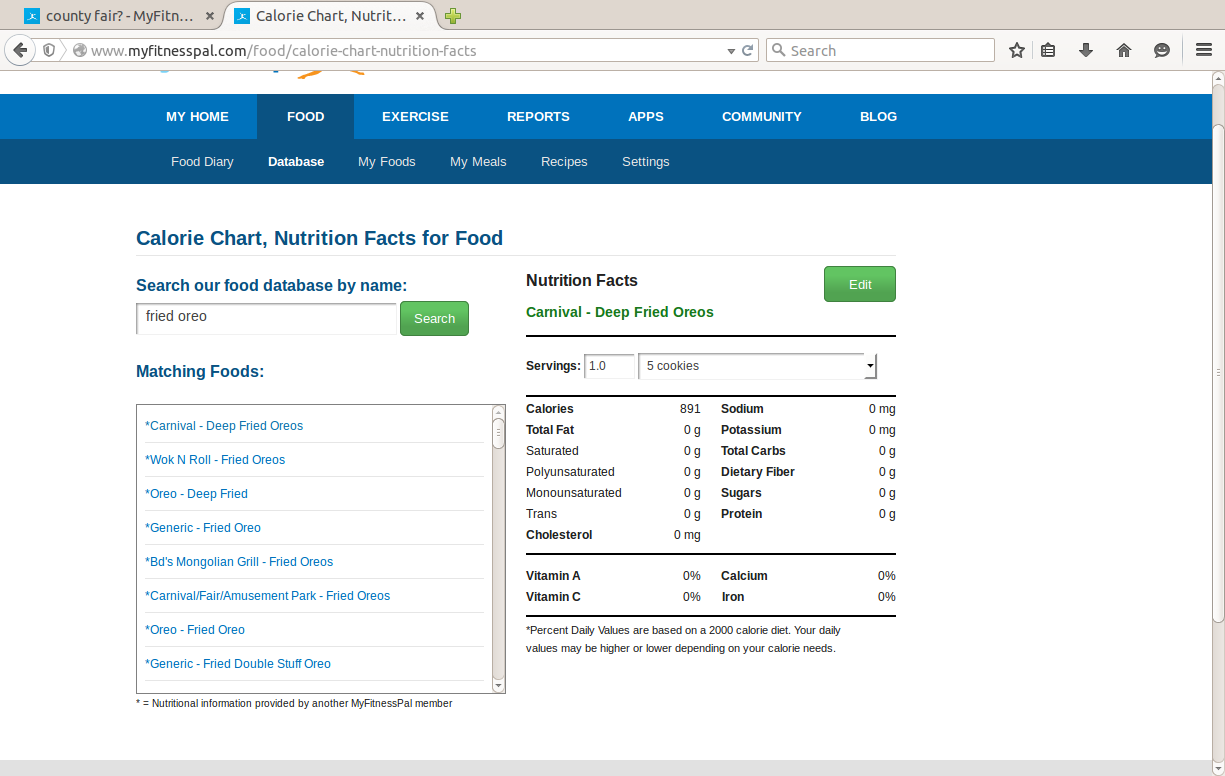Click the Servings quantity field
The height and width of the screenshot is (776, 1225).
click(x=610, y=366)
